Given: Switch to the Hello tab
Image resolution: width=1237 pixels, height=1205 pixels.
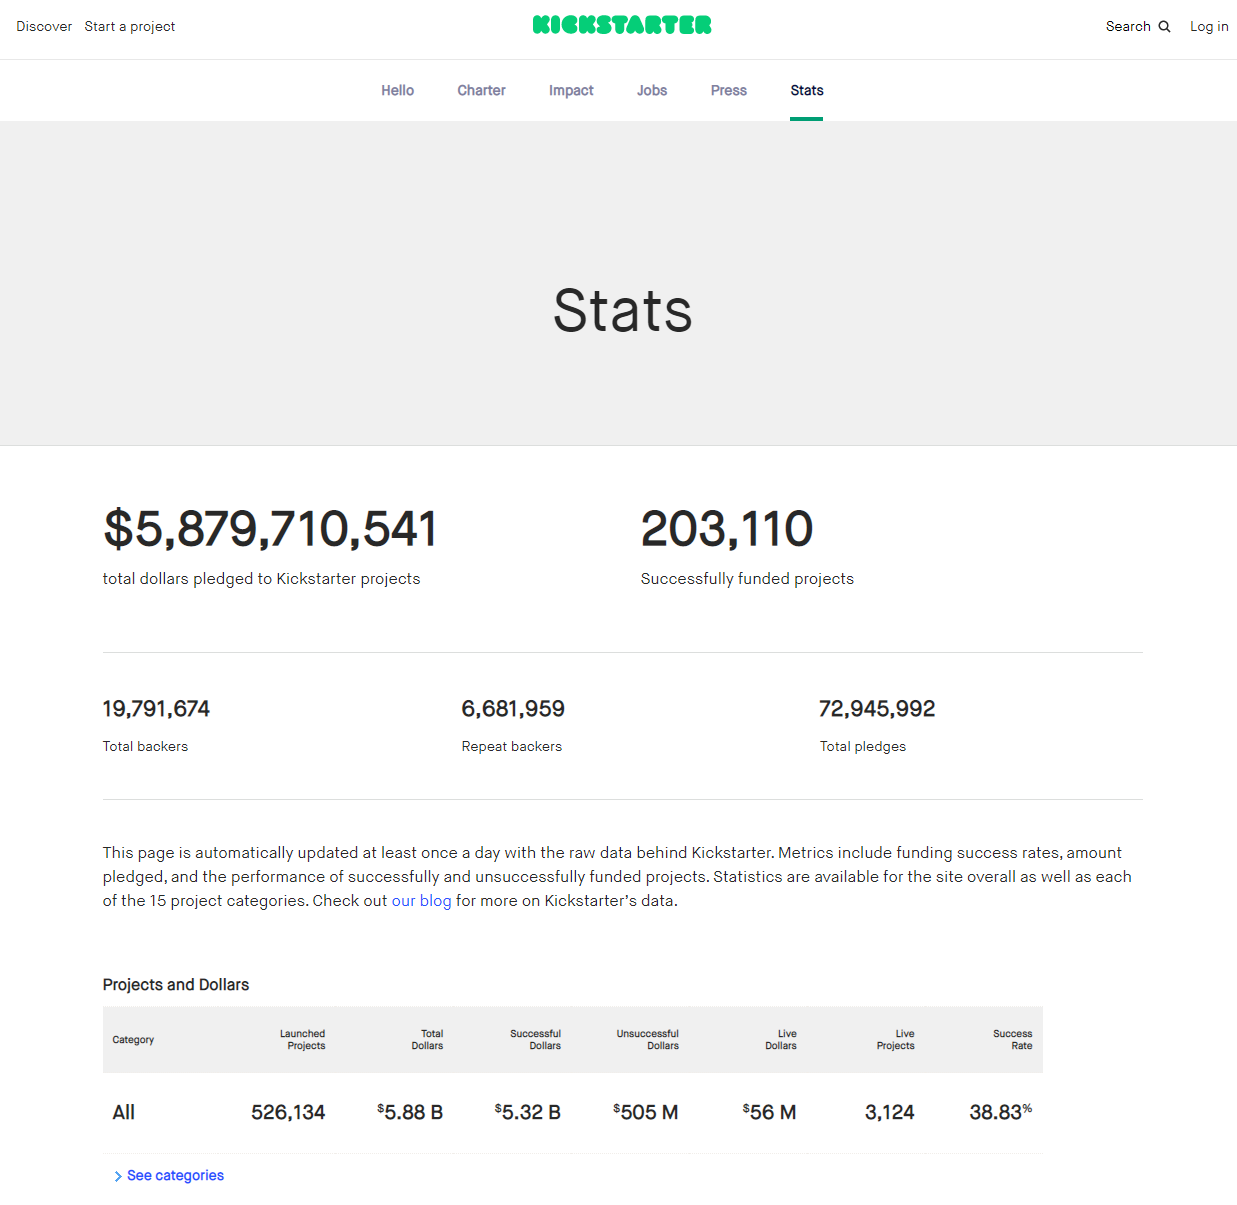Looking at the screenshot, I should [397, 90].
